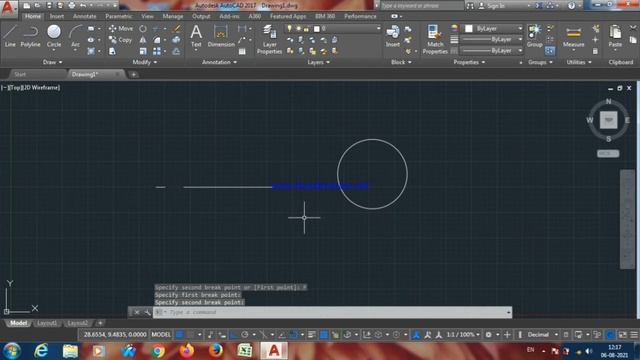The height and width of the screenshot is (360, 640).
Task: Toggle Hardware acceleration icon in status bar
Action: click(x=610, y=335)
